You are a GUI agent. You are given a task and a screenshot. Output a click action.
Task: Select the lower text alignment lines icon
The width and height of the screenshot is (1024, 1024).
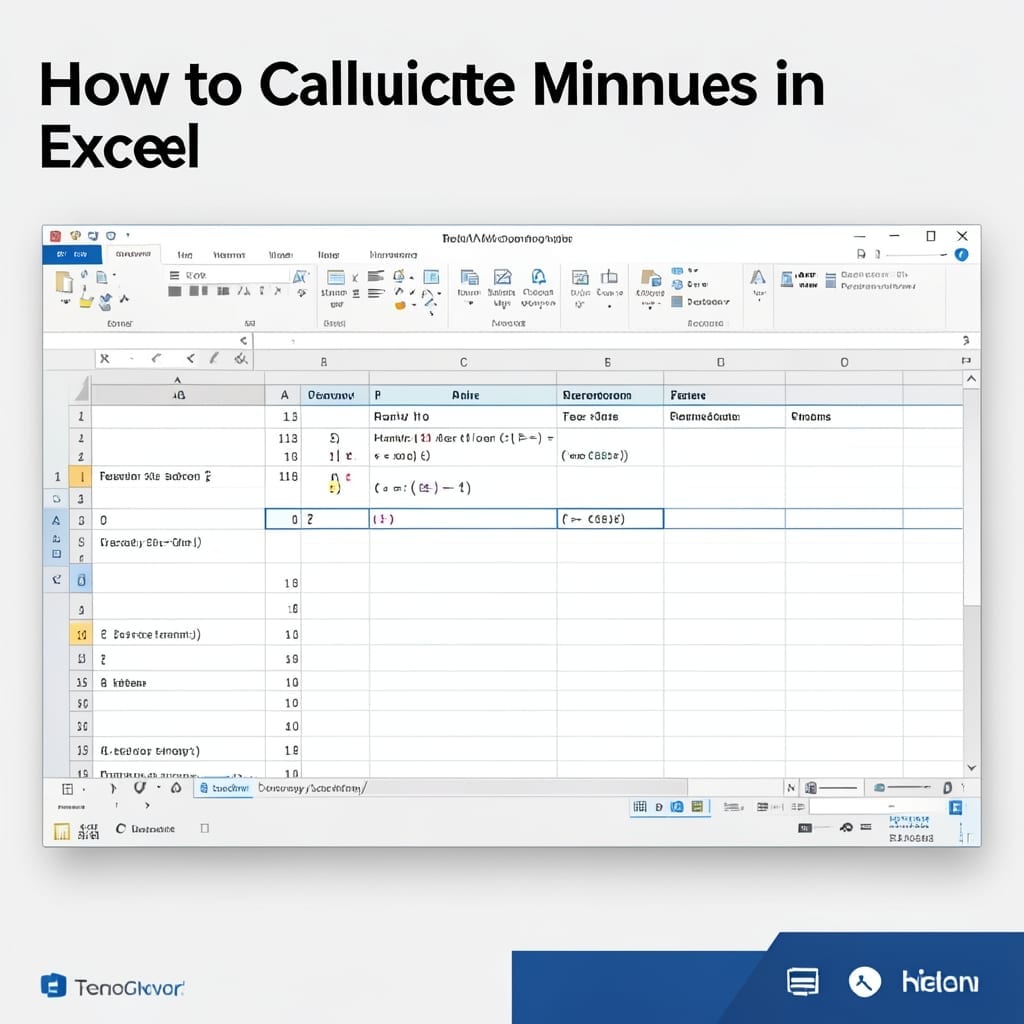[376, 294]
